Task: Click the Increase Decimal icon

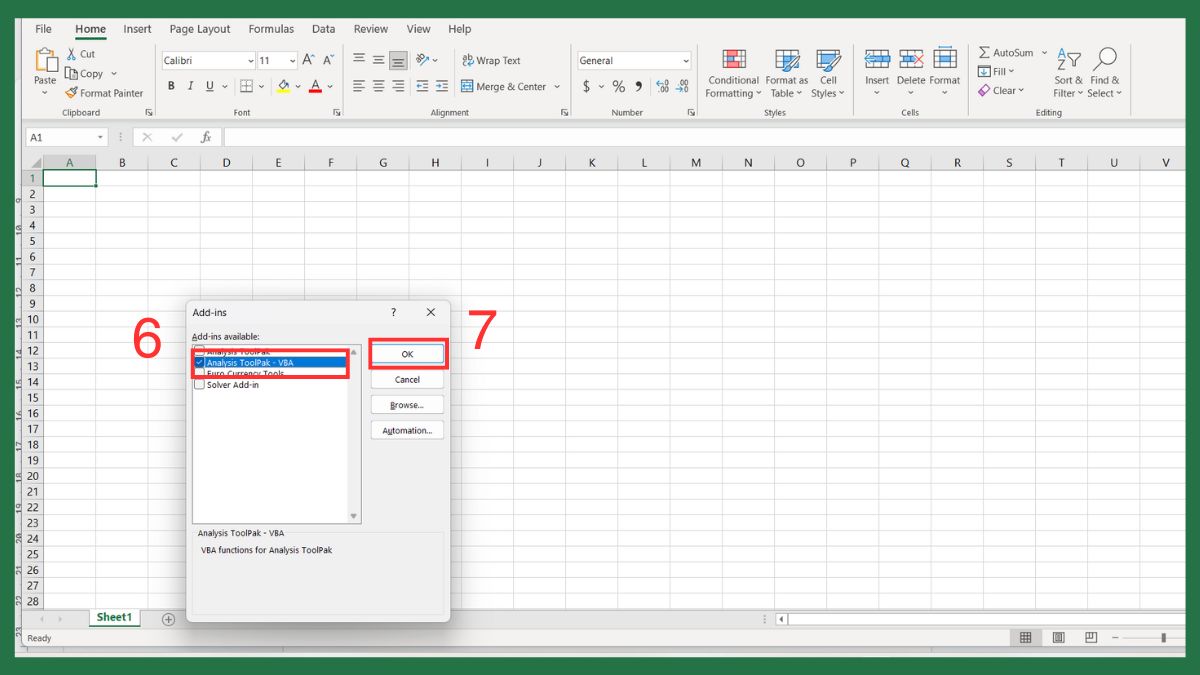Action: pyautogui.click(x=661, y=88)
